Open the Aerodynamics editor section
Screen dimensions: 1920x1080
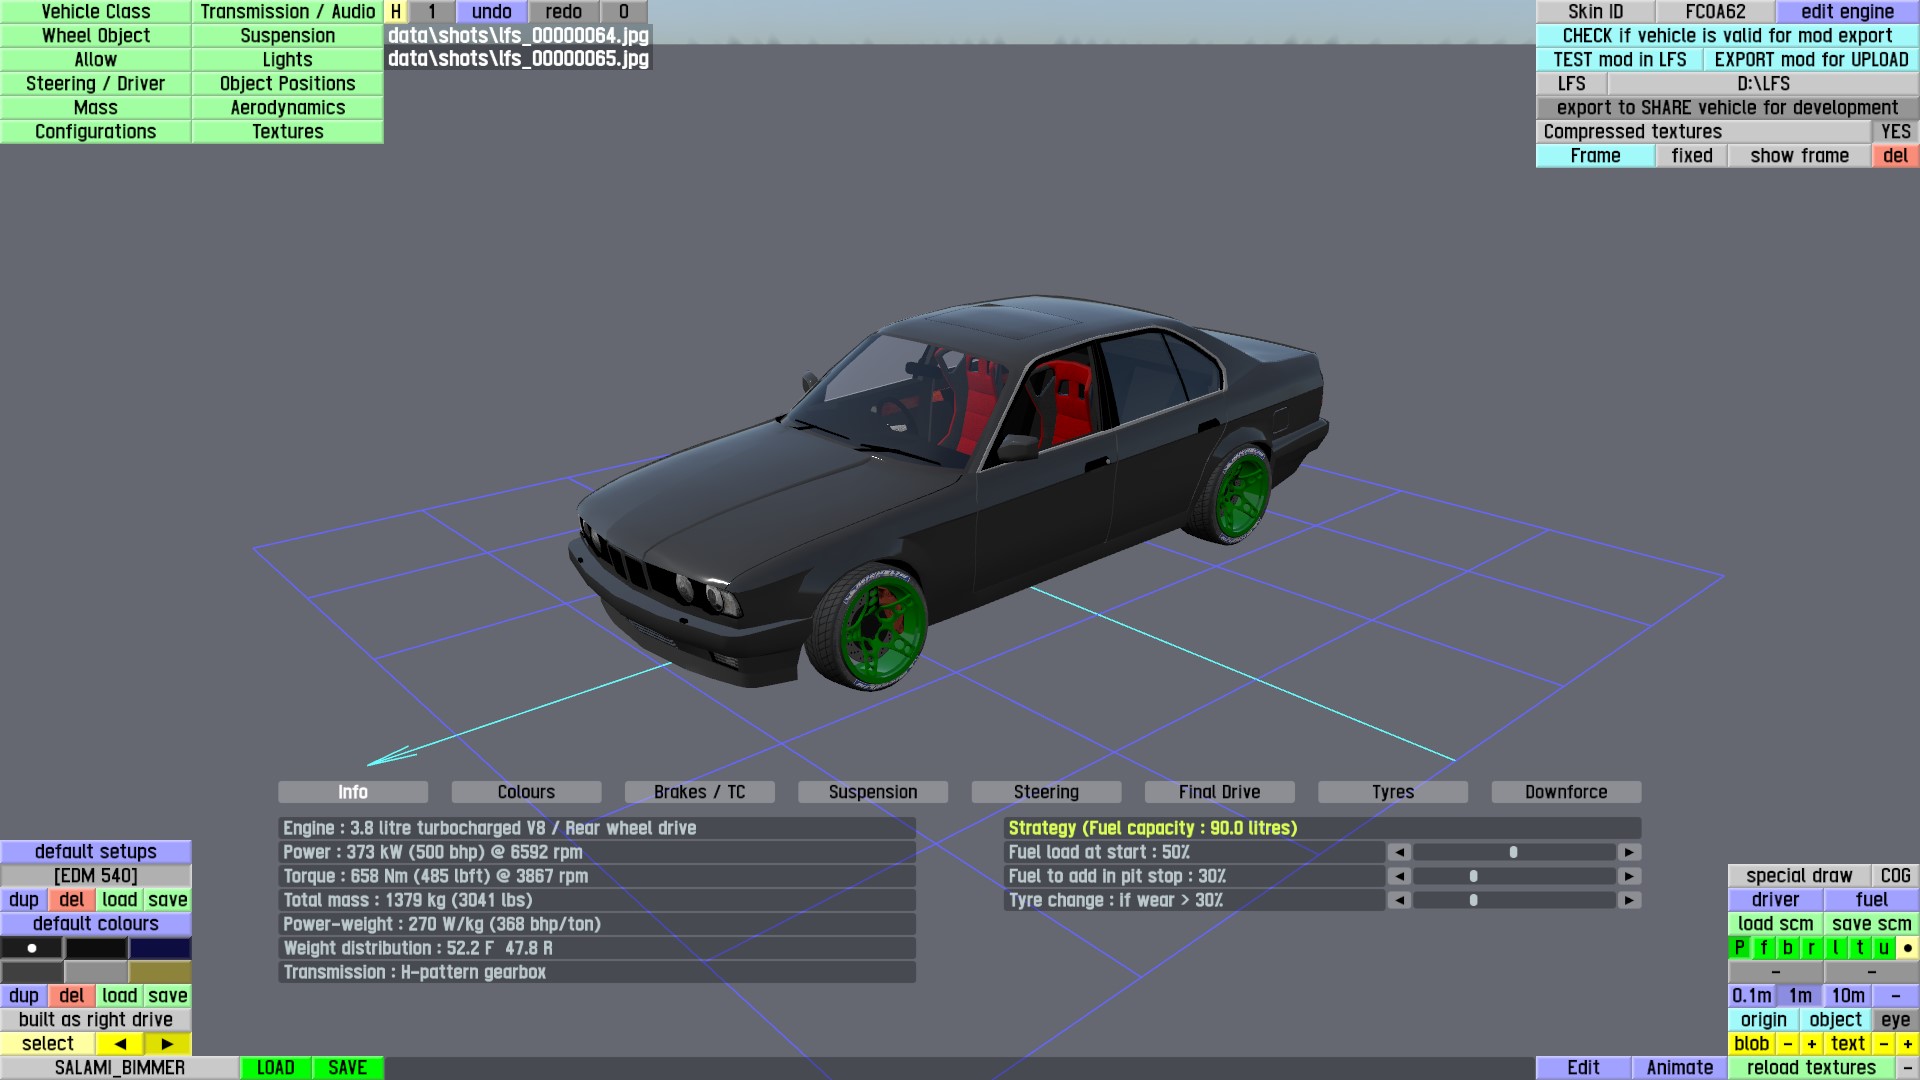click(x=287, y=107)
